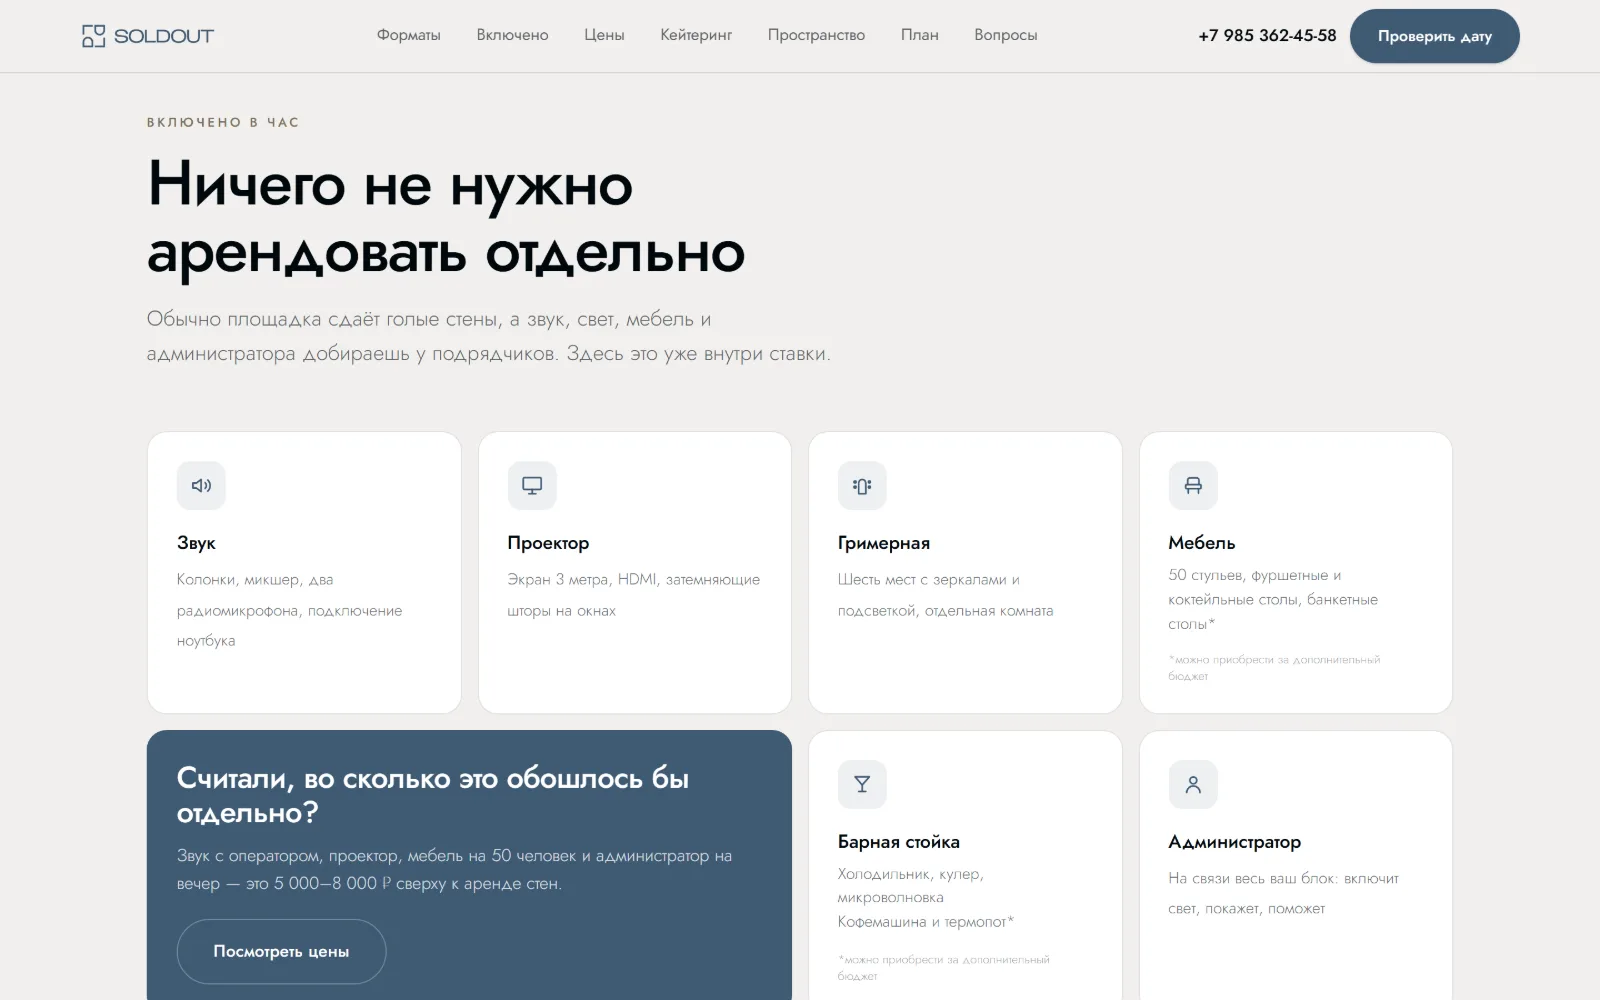The width and height of the screenshot is (1600, 1000).
Task: Click the Администратор card title
Action: (x=1235, y=842)
